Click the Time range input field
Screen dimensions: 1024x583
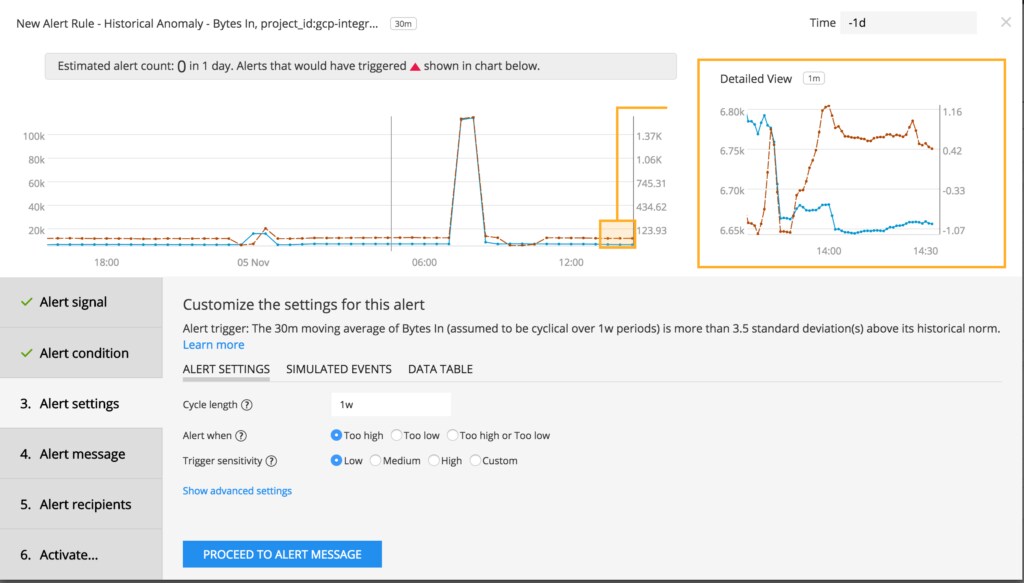pos(908,23)
